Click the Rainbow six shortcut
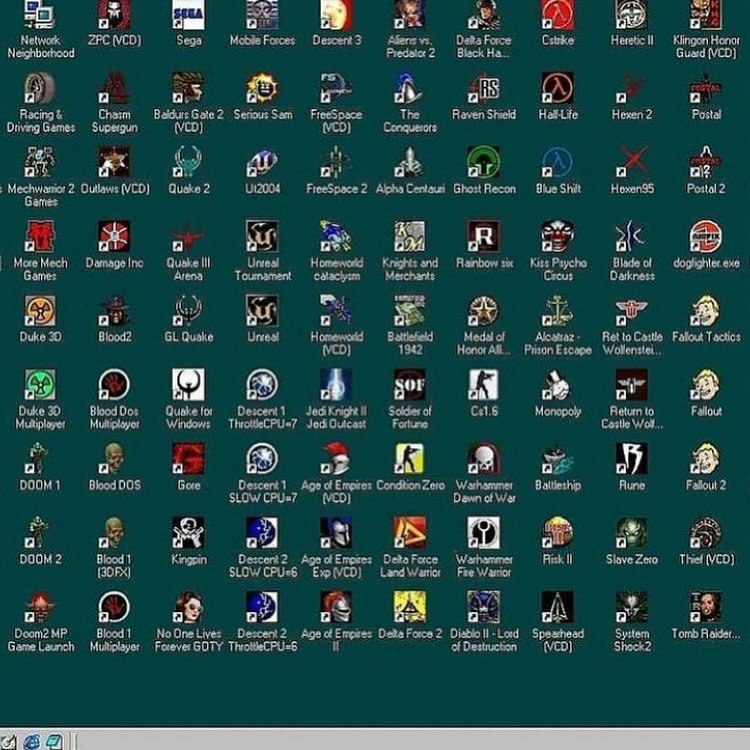 point(484,237)
